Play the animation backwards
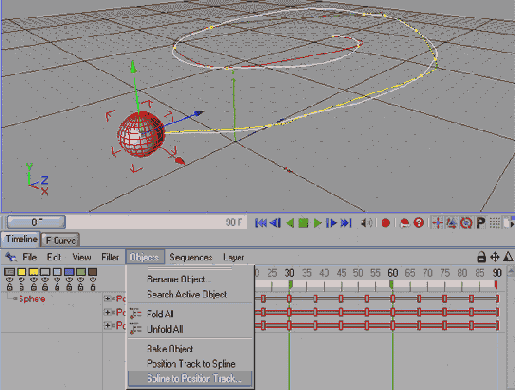Screen dimensions: 515x390 pyautogui.click(x=290, y=223)
